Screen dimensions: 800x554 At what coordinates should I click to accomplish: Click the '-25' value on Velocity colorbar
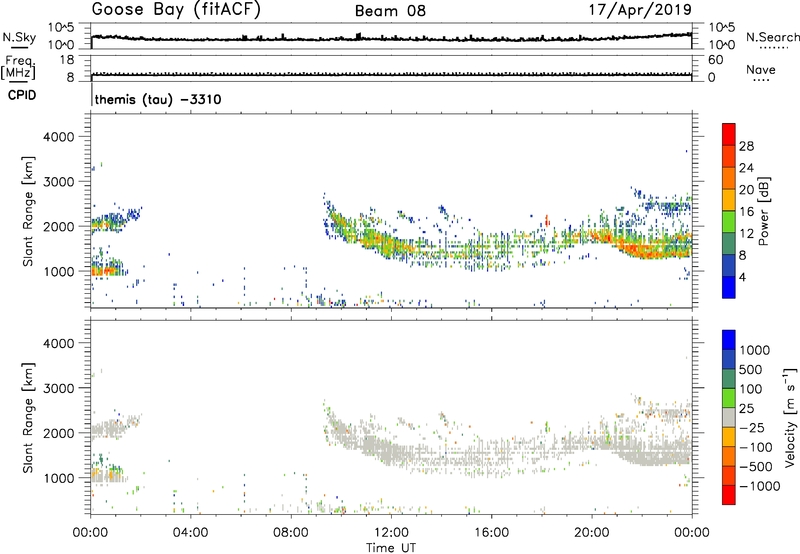(753, 427)
